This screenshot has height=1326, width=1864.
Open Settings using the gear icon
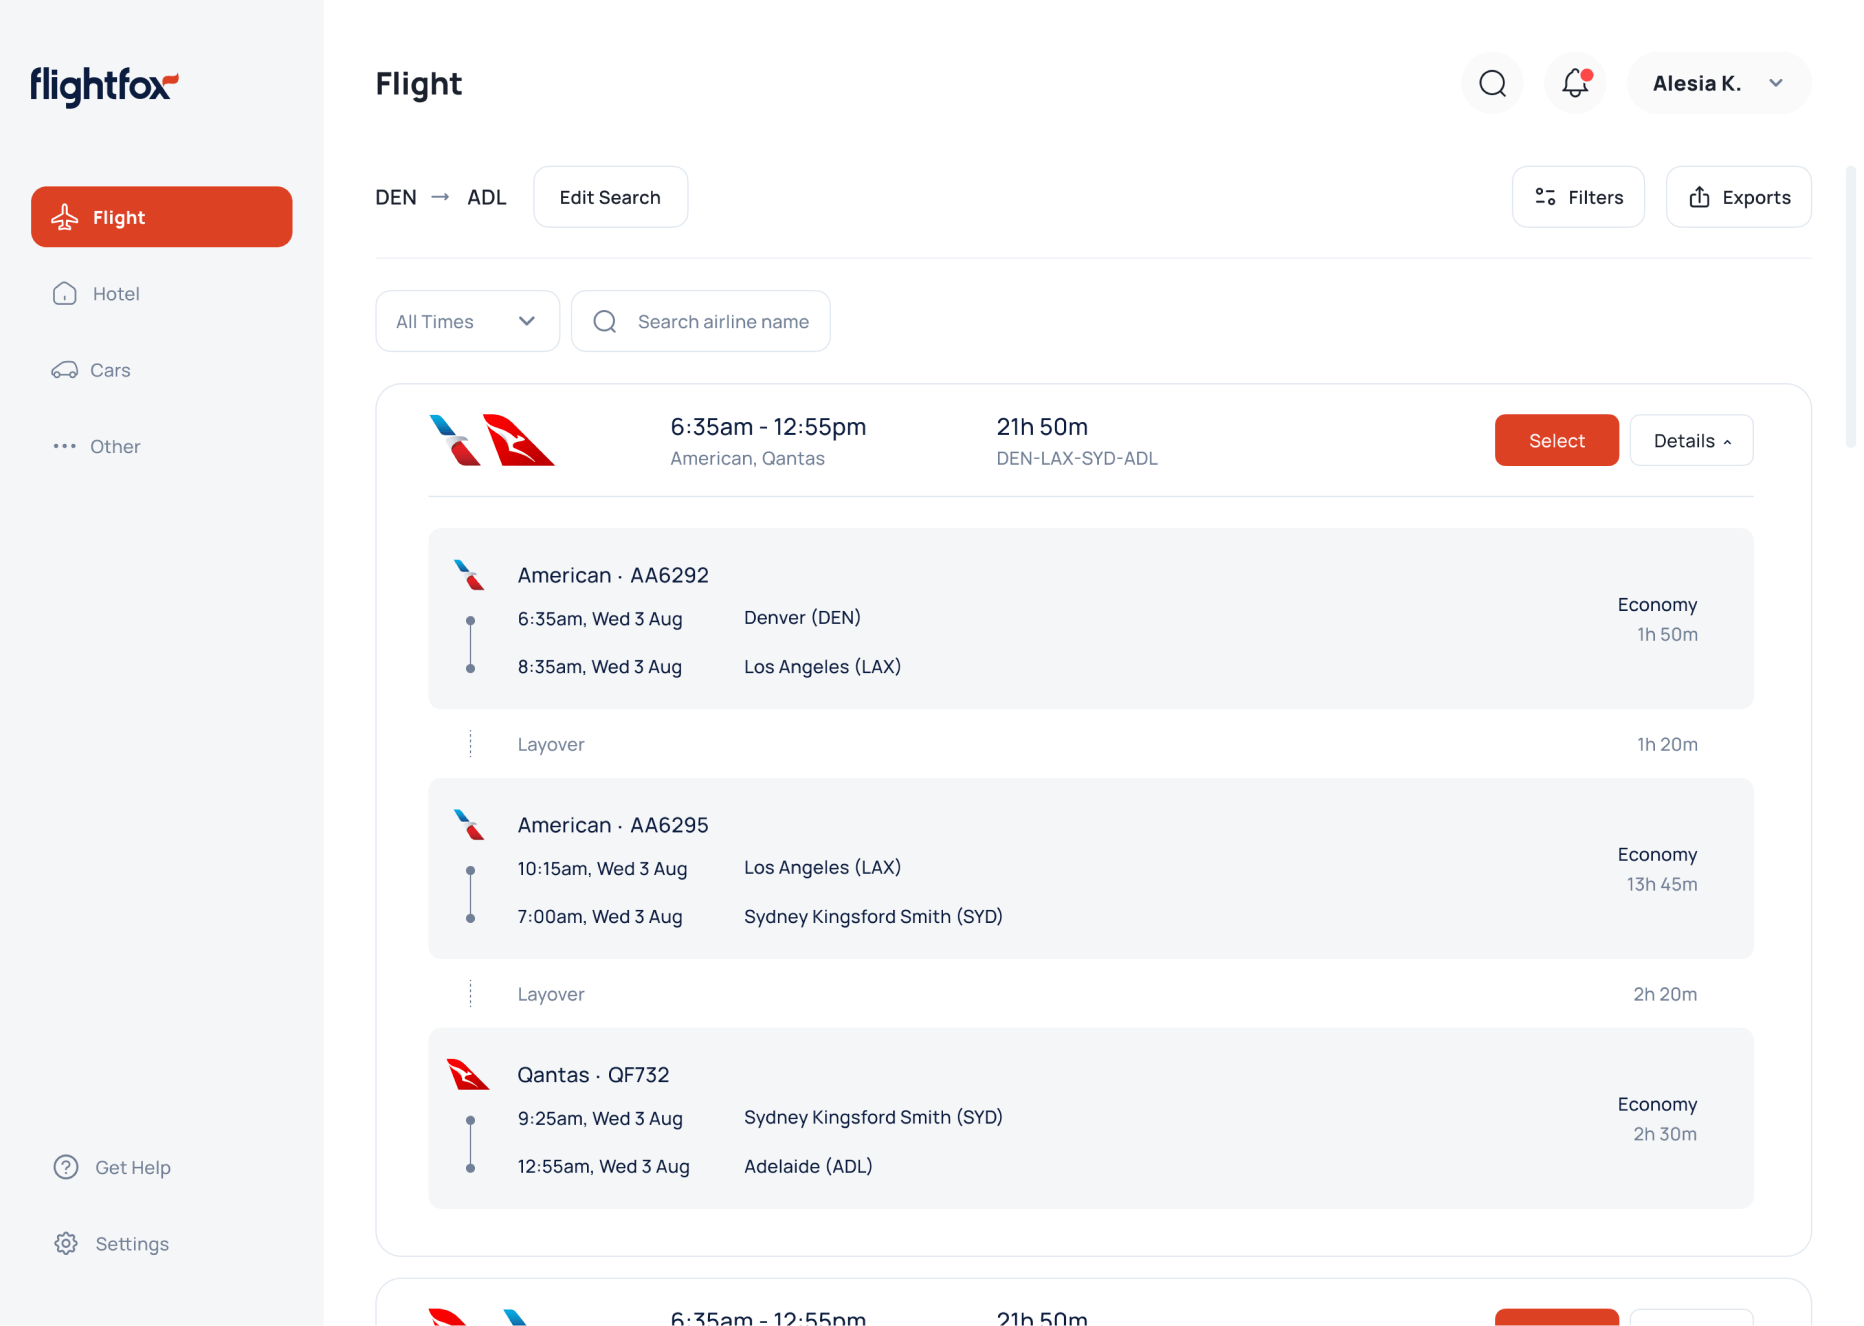(x=64, y=1243)
